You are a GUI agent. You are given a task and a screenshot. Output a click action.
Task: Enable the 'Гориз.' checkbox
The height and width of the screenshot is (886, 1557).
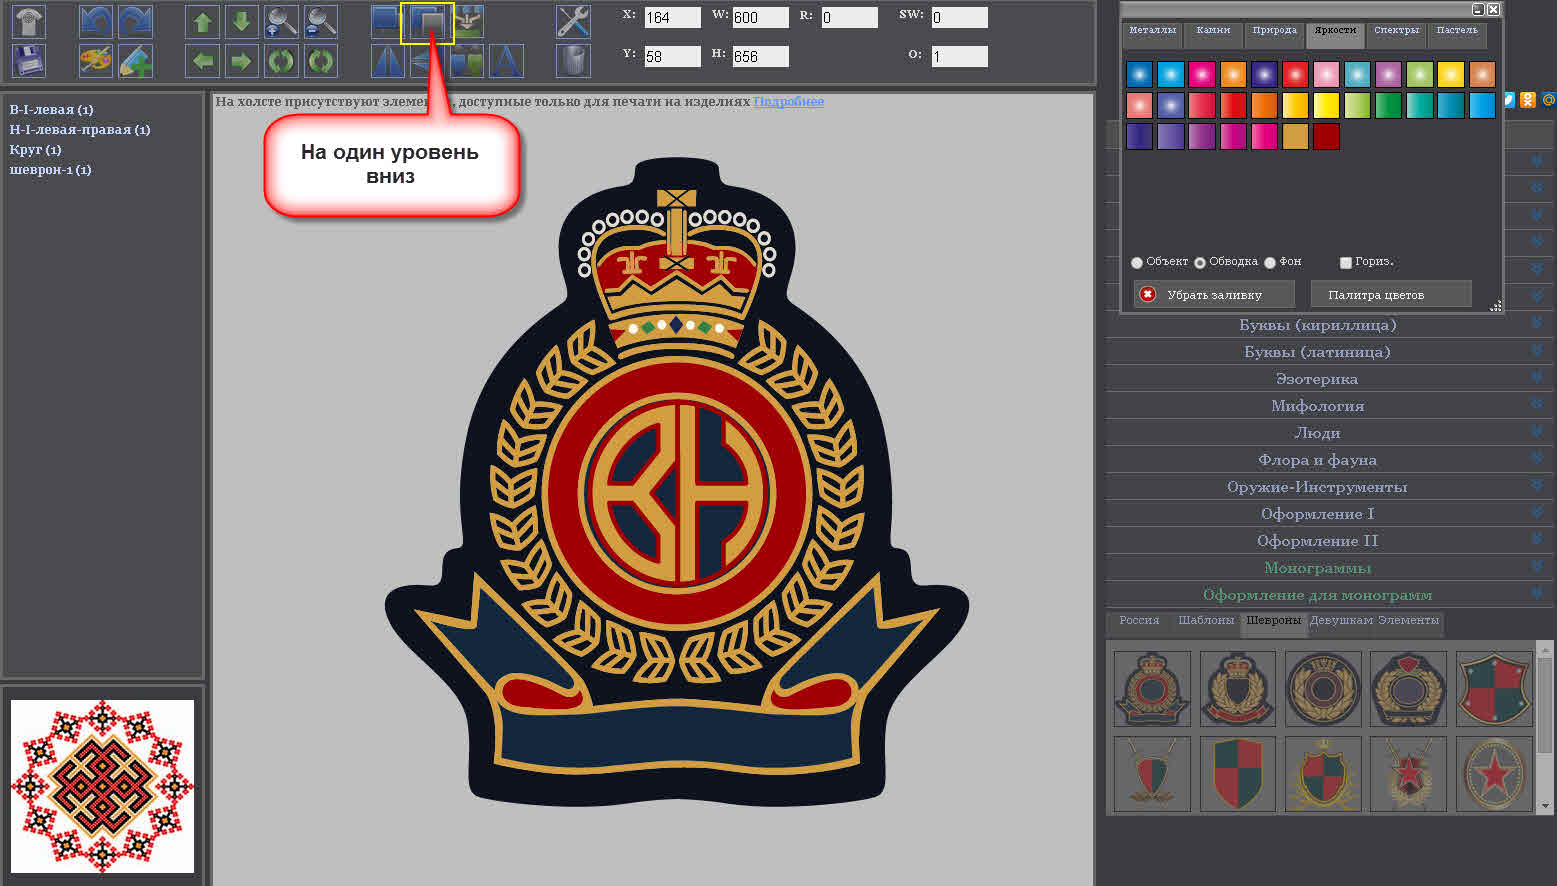point(1346,263)
